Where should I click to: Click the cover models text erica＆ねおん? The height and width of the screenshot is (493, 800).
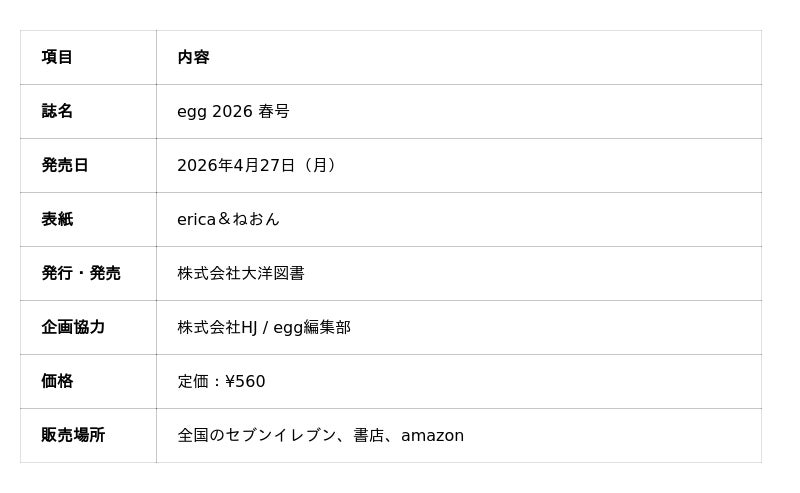coord(228,219)
